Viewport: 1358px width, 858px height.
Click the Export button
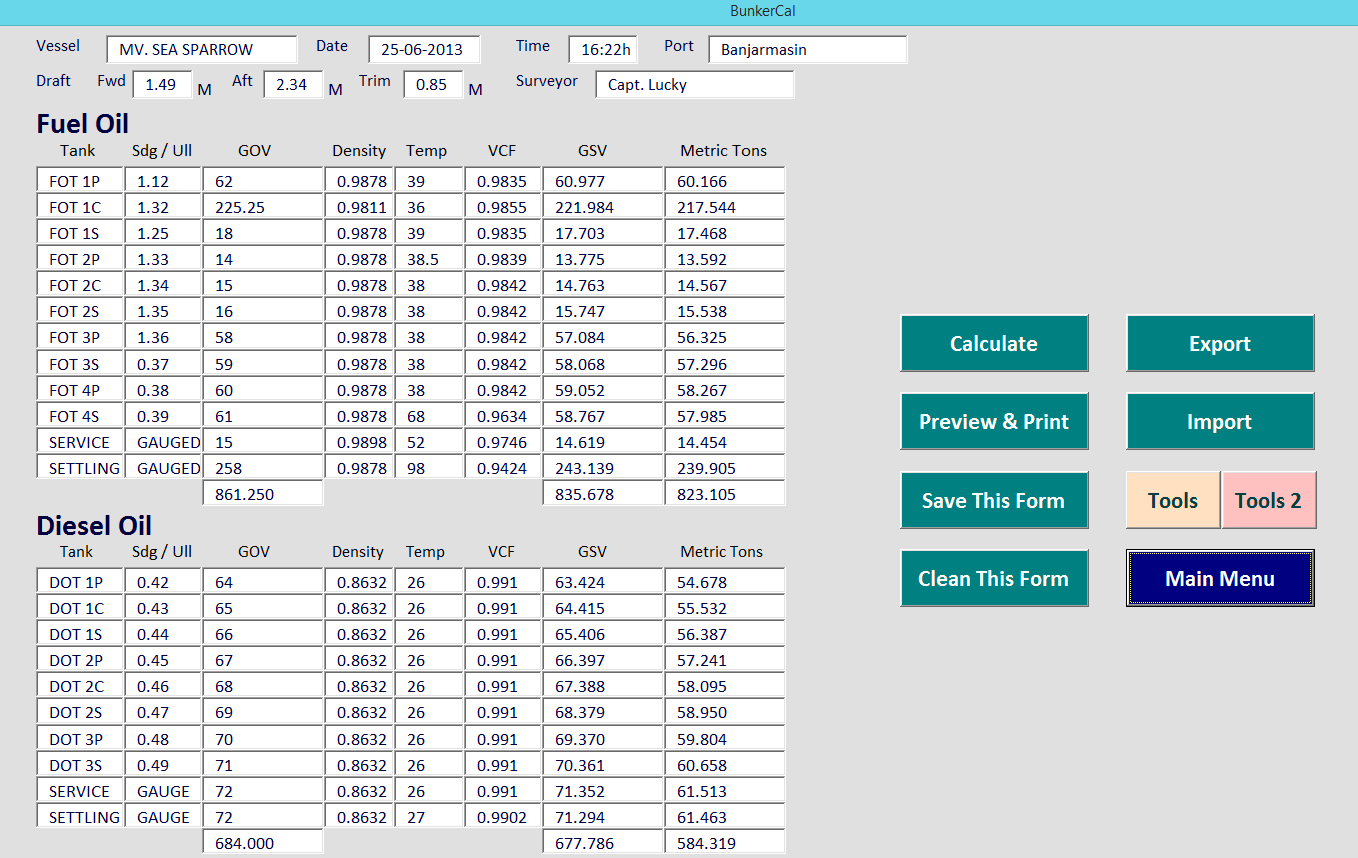click(x=1220, y=343)
